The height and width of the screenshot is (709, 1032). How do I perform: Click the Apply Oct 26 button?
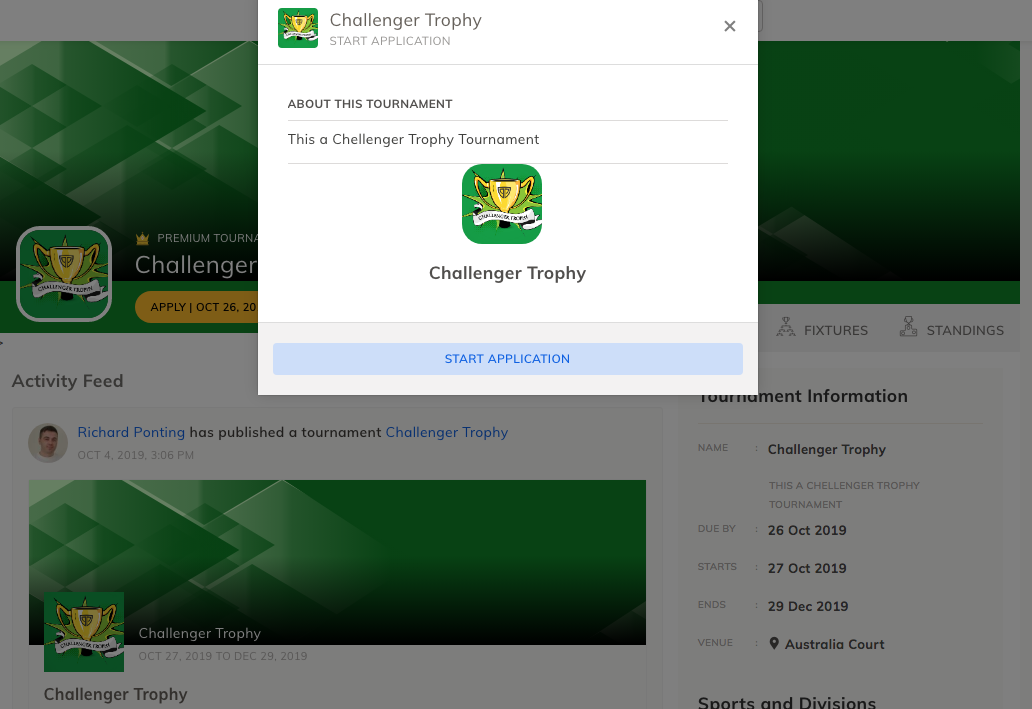pos(197,307)
